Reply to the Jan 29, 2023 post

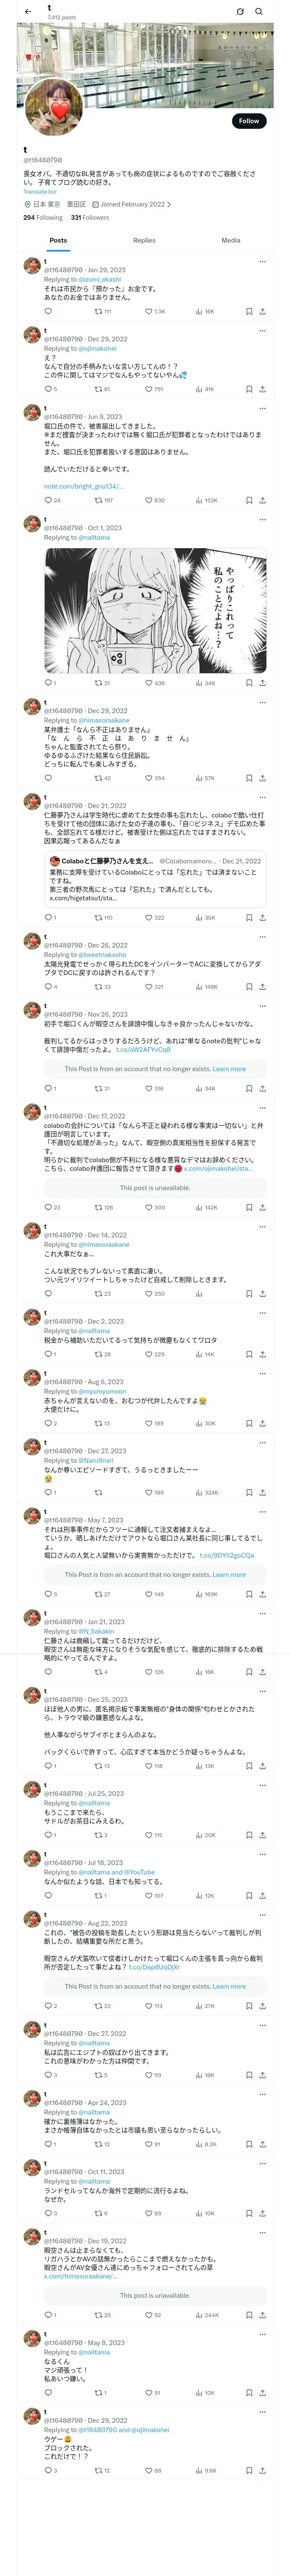(47, 311)
